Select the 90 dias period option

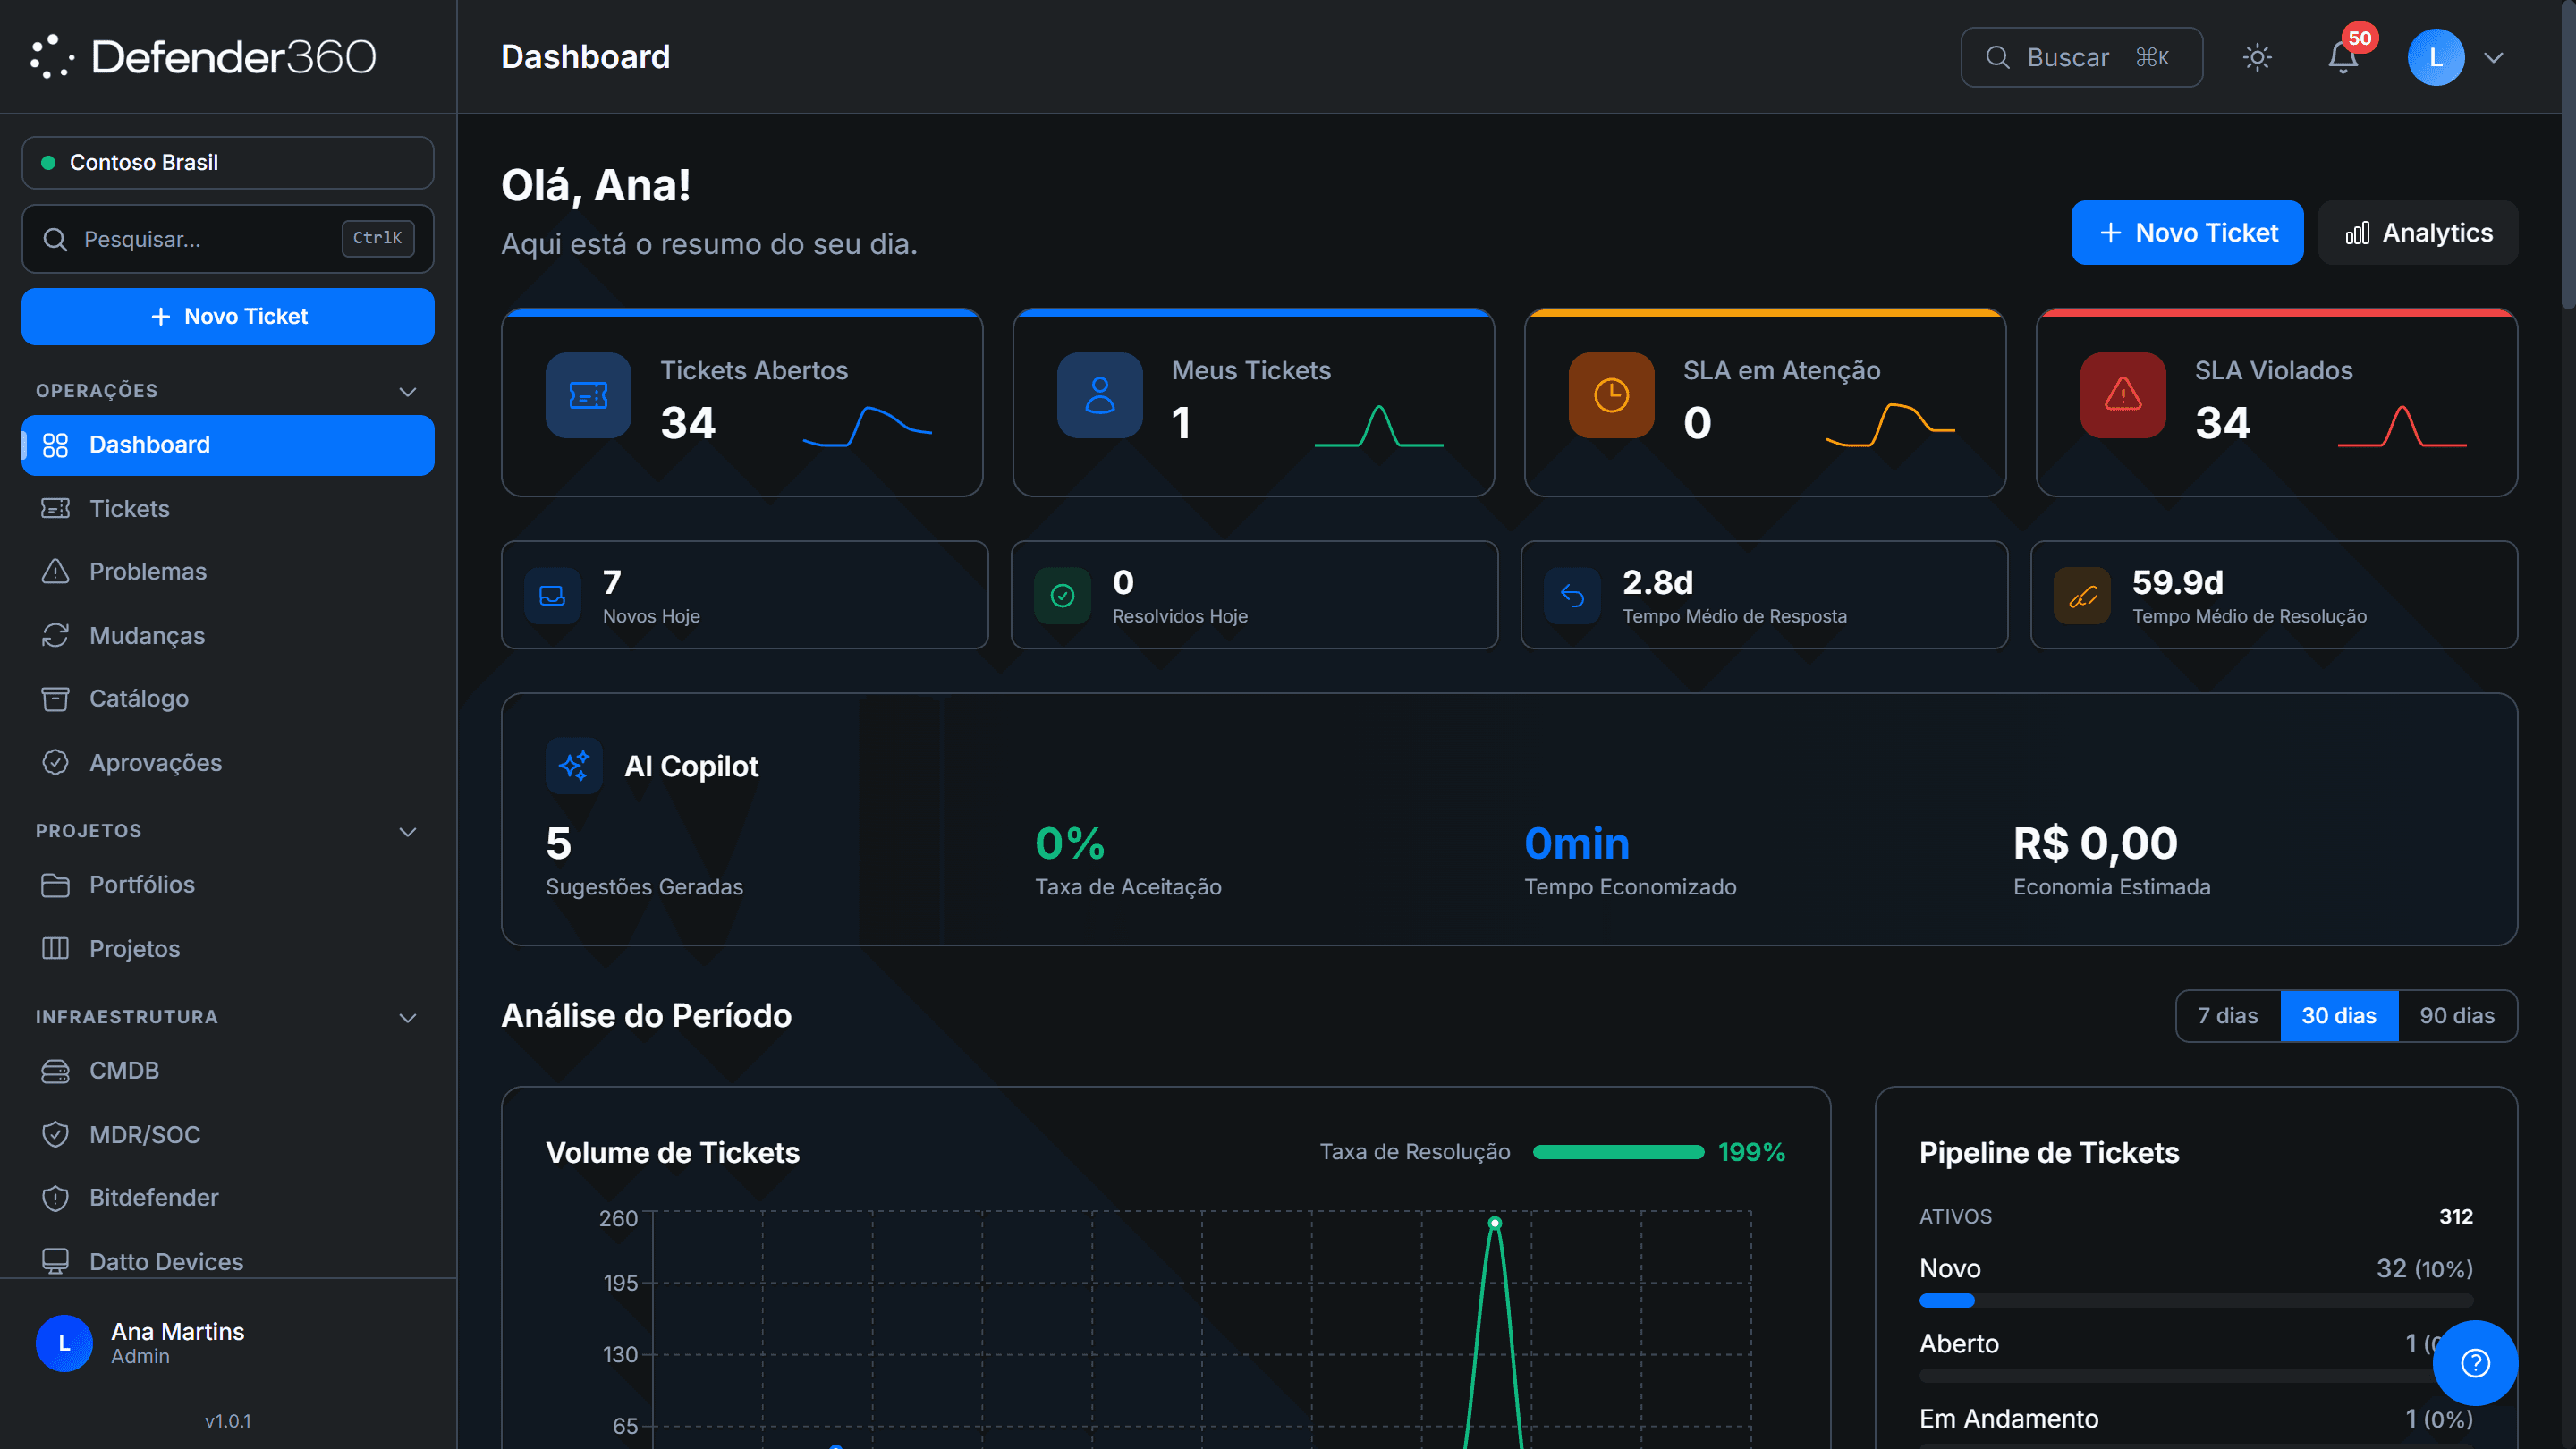coord(2457,1016)
